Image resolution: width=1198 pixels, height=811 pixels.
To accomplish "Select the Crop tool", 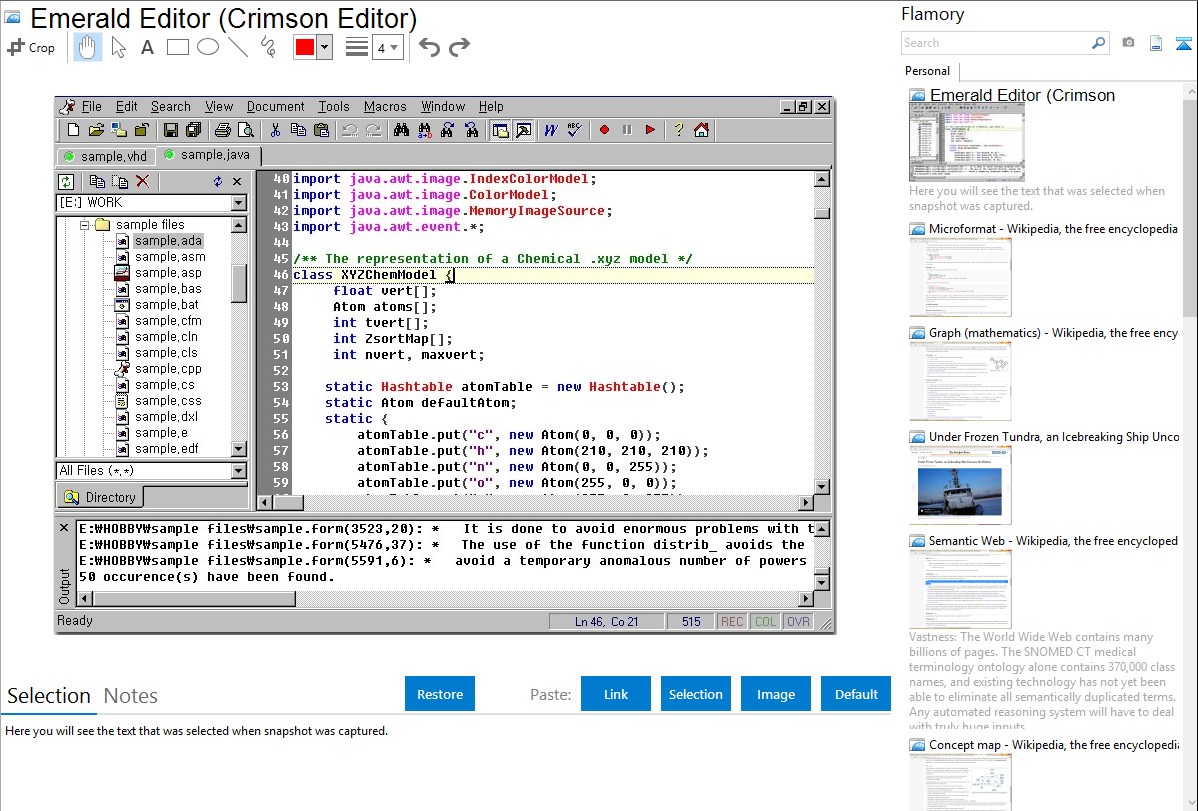I will [x=31, y=47].
